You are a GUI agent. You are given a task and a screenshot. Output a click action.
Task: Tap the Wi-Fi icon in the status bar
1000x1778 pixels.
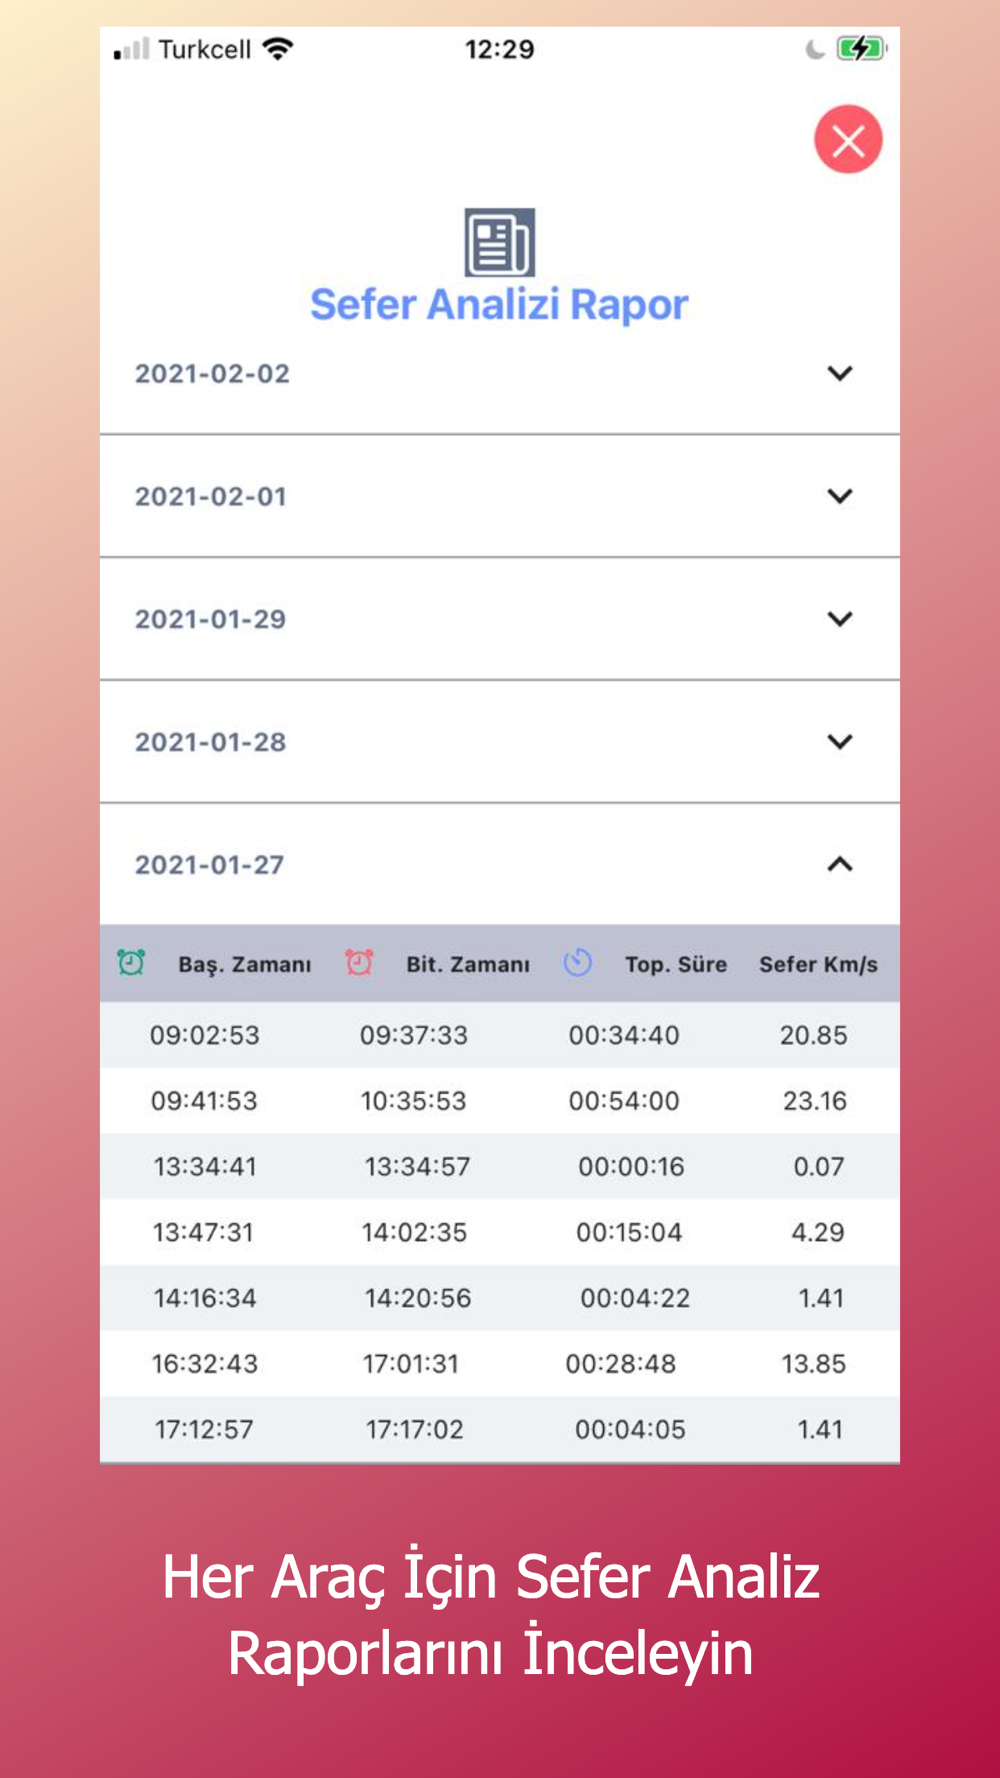click(277, 48)
